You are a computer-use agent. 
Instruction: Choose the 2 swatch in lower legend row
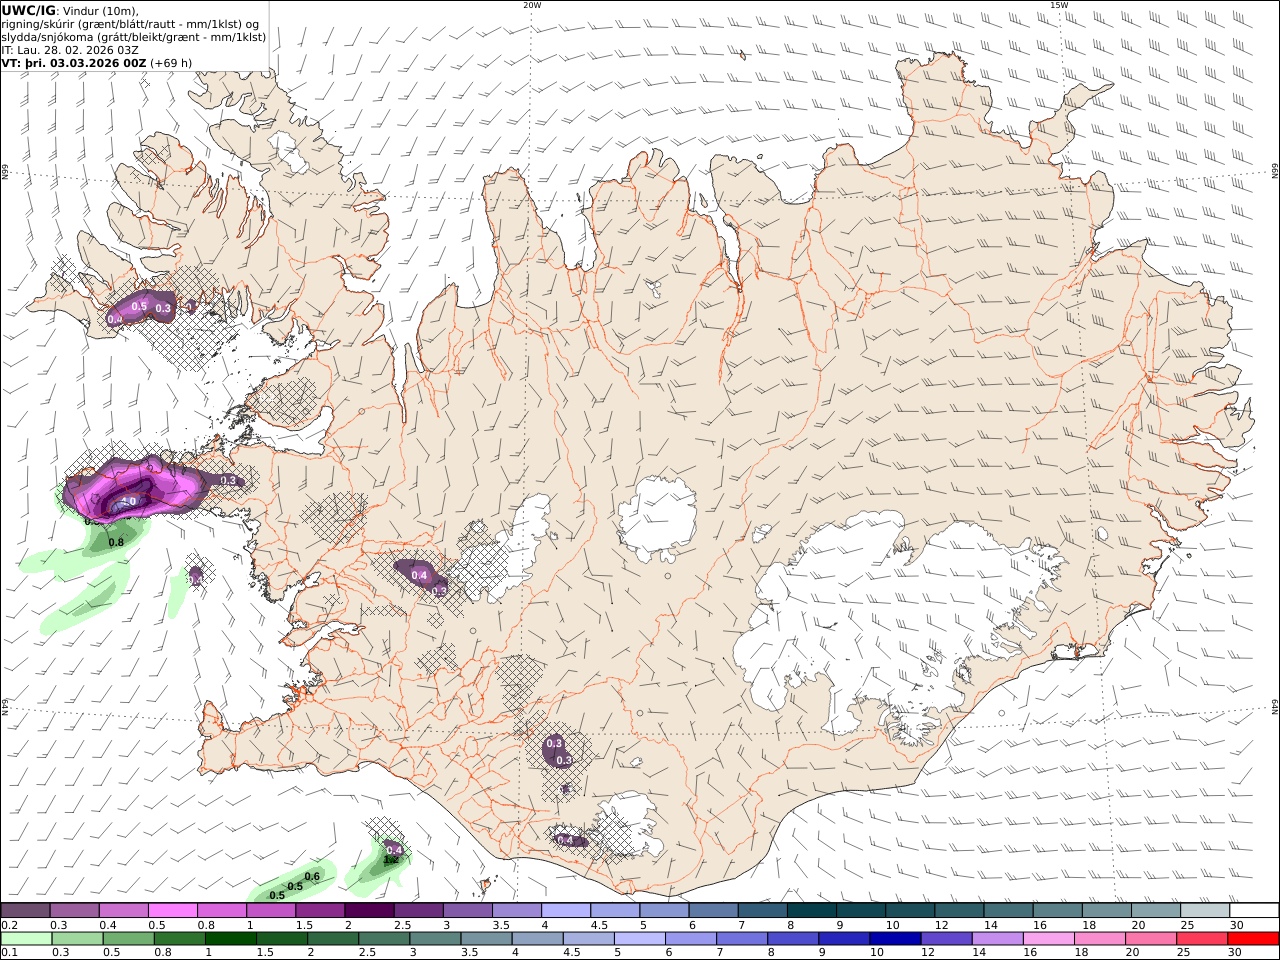(x=333, y=939)
